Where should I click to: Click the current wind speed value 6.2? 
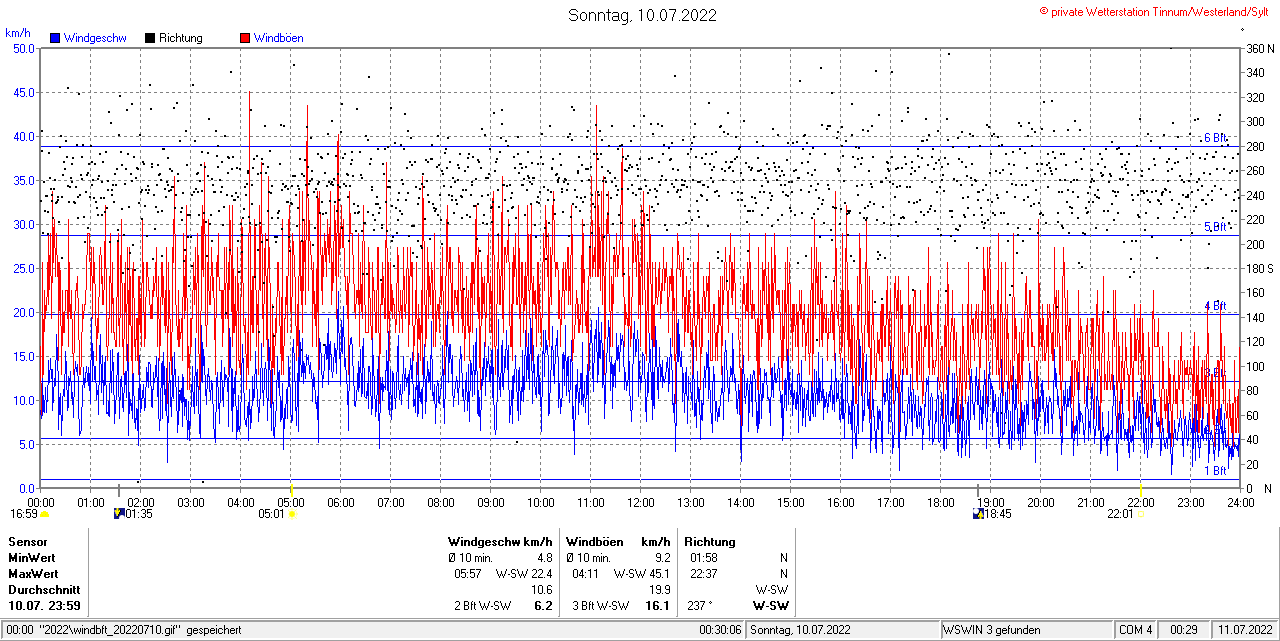pos(544,605)
